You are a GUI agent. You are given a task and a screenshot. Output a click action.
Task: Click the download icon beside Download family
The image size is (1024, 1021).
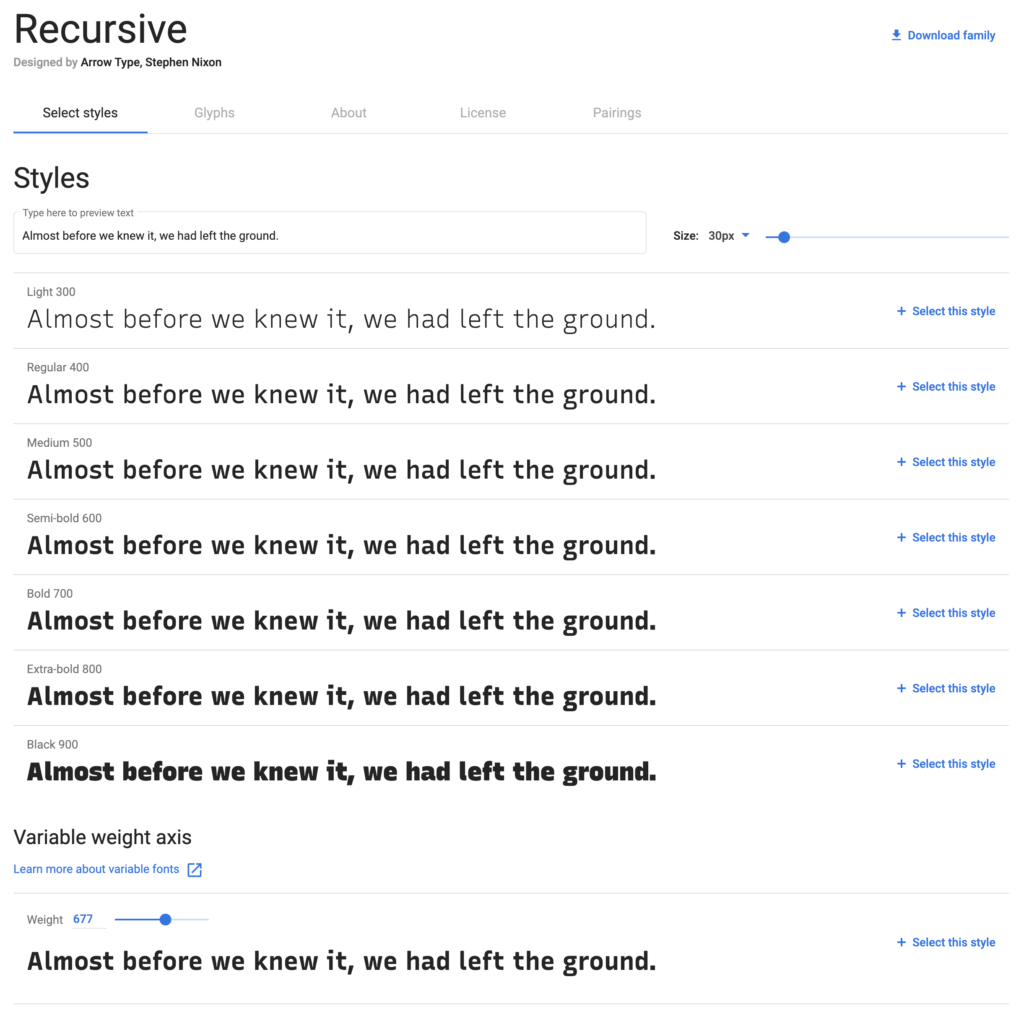(896, 35)
